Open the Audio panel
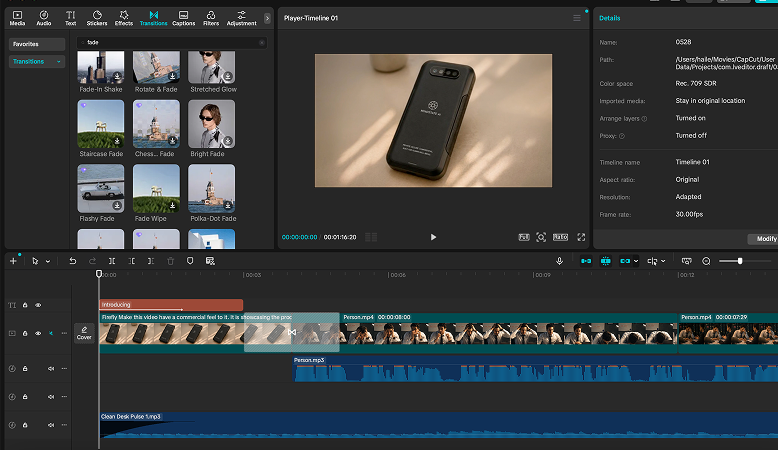Image resolution: width=778 pixels, height=450 pixels. [x=44, y=18]
